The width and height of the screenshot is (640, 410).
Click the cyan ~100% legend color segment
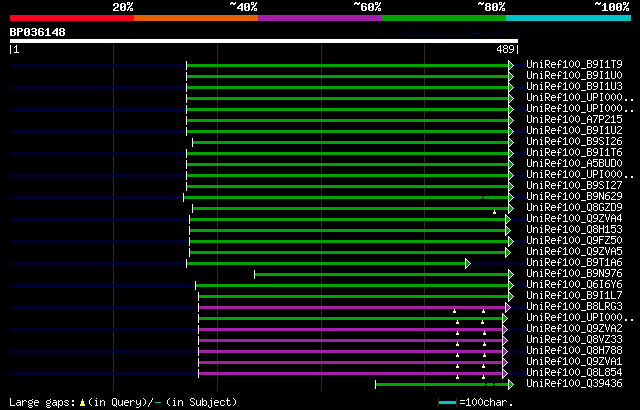(x=569, y=18)
